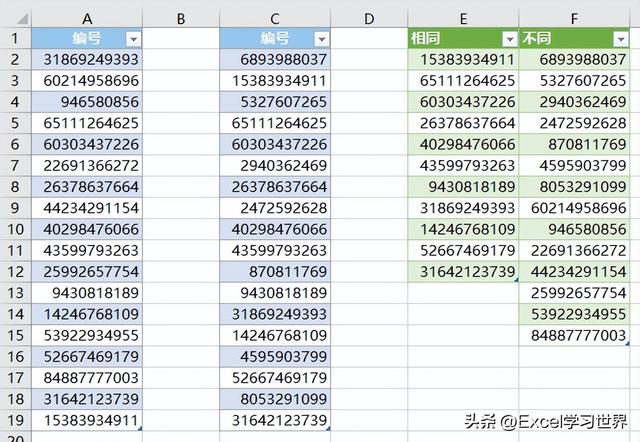Click cell F15 with 84887777003
This screenshot has height=442, width=640.
click(574, 335)
